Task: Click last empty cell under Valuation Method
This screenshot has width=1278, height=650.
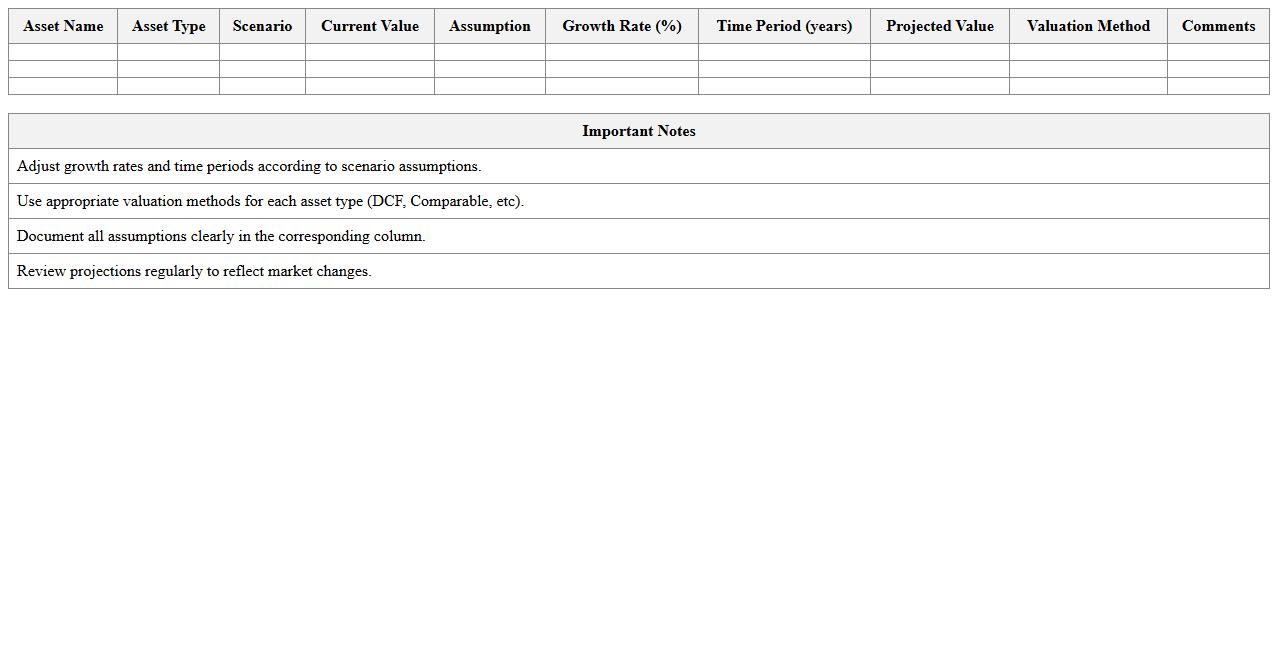Action: point(1088,86)
